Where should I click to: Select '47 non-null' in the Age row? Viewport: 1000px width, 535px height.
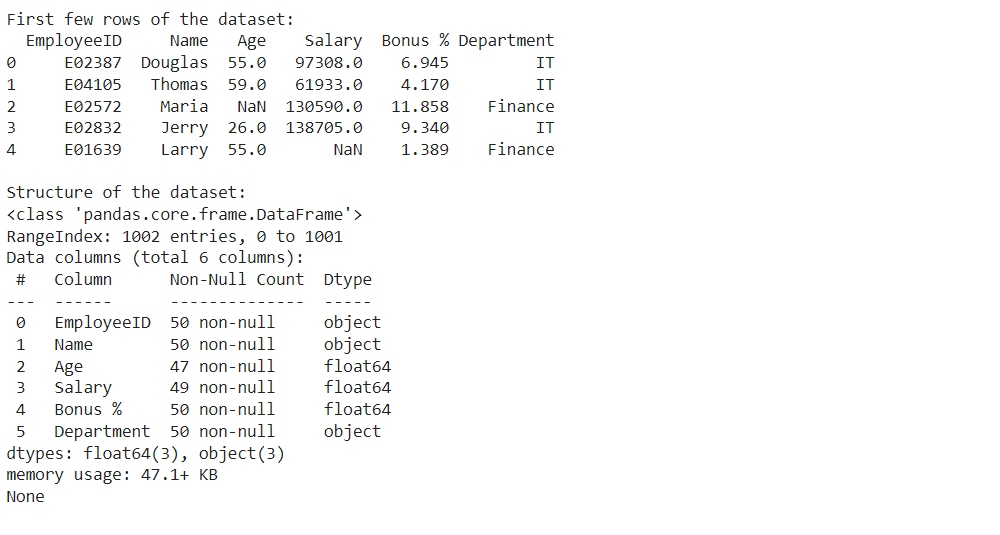click(x=222, y=366)
